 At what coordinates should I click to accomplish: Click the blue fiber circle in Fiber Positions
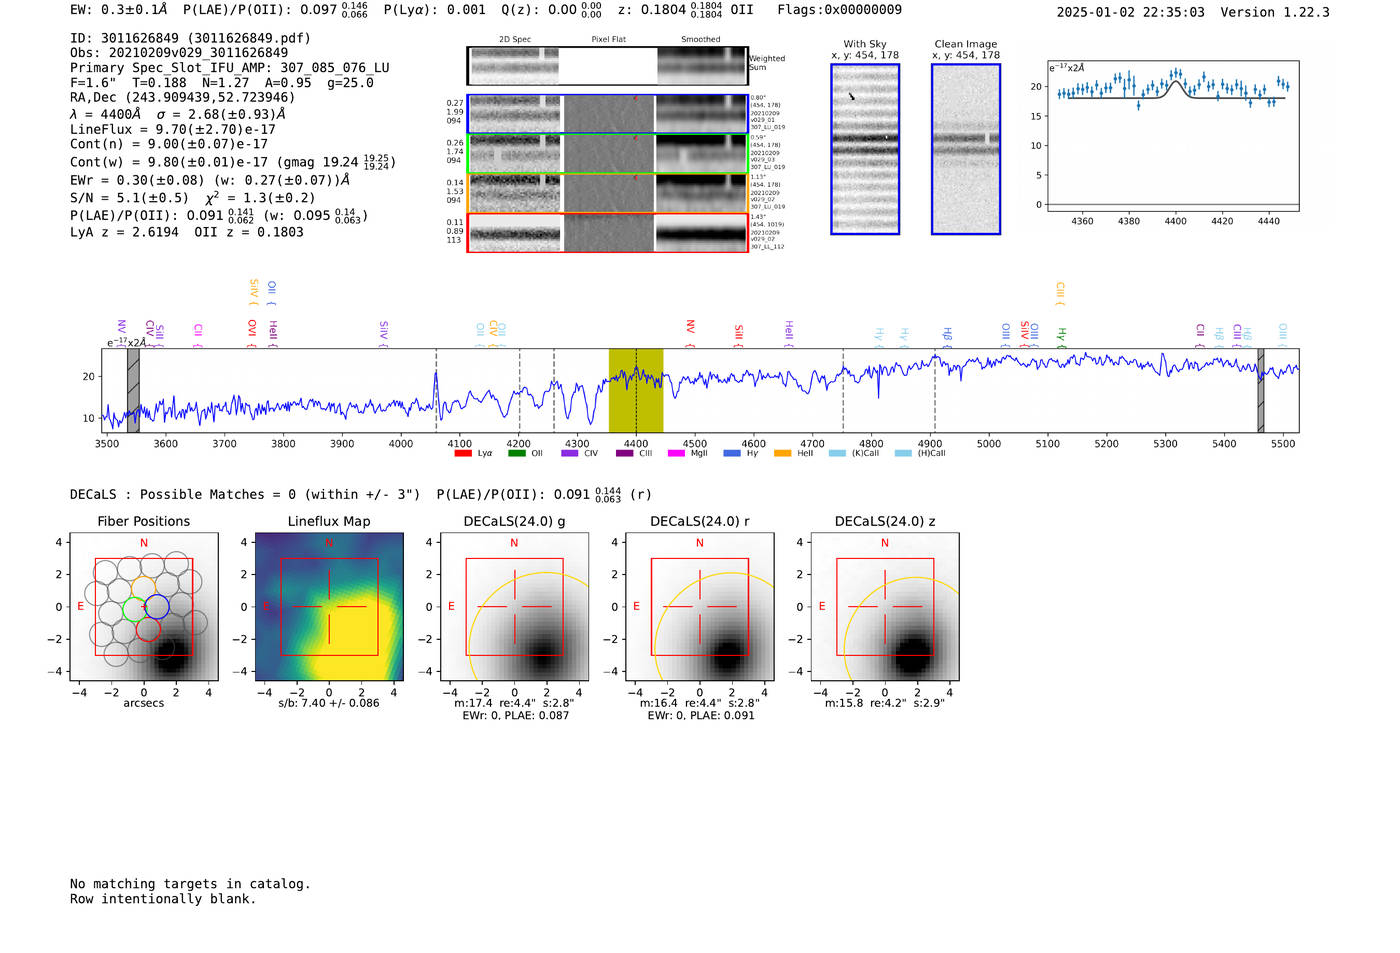[157, 606]
